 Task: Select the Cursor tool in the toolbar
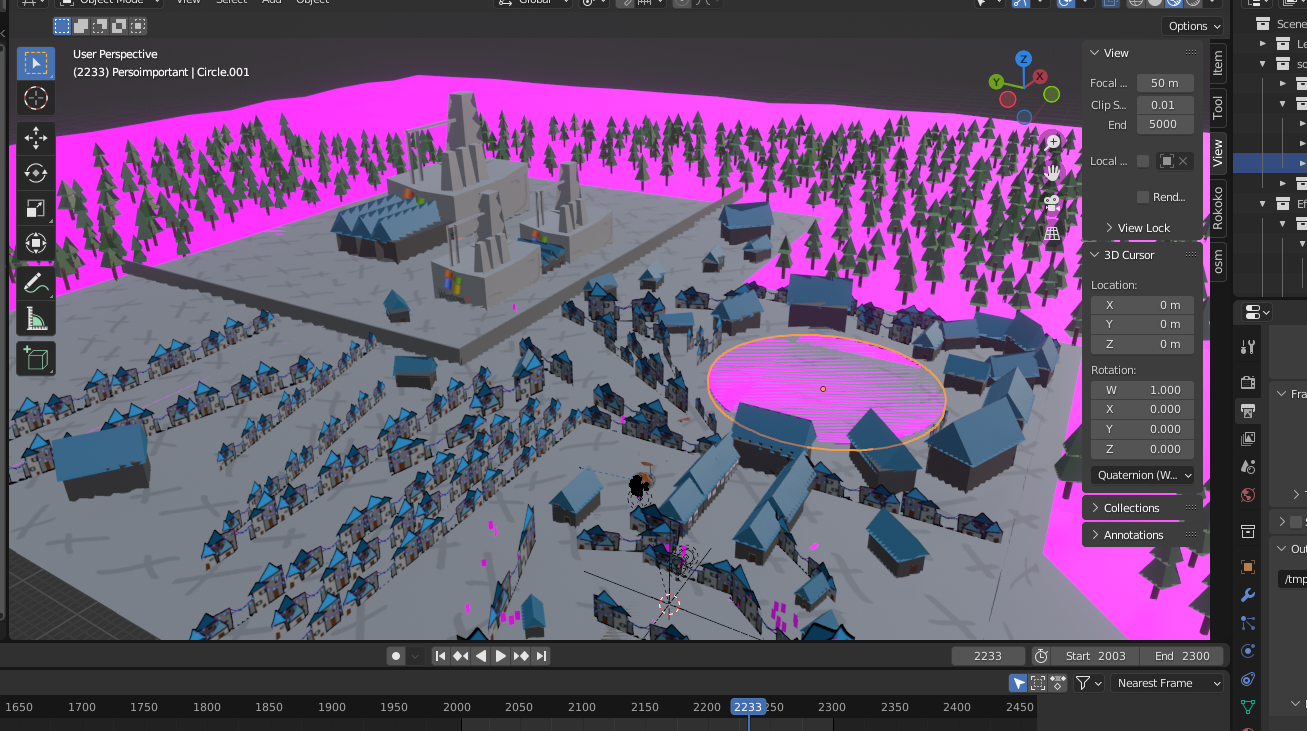(36, 98)
